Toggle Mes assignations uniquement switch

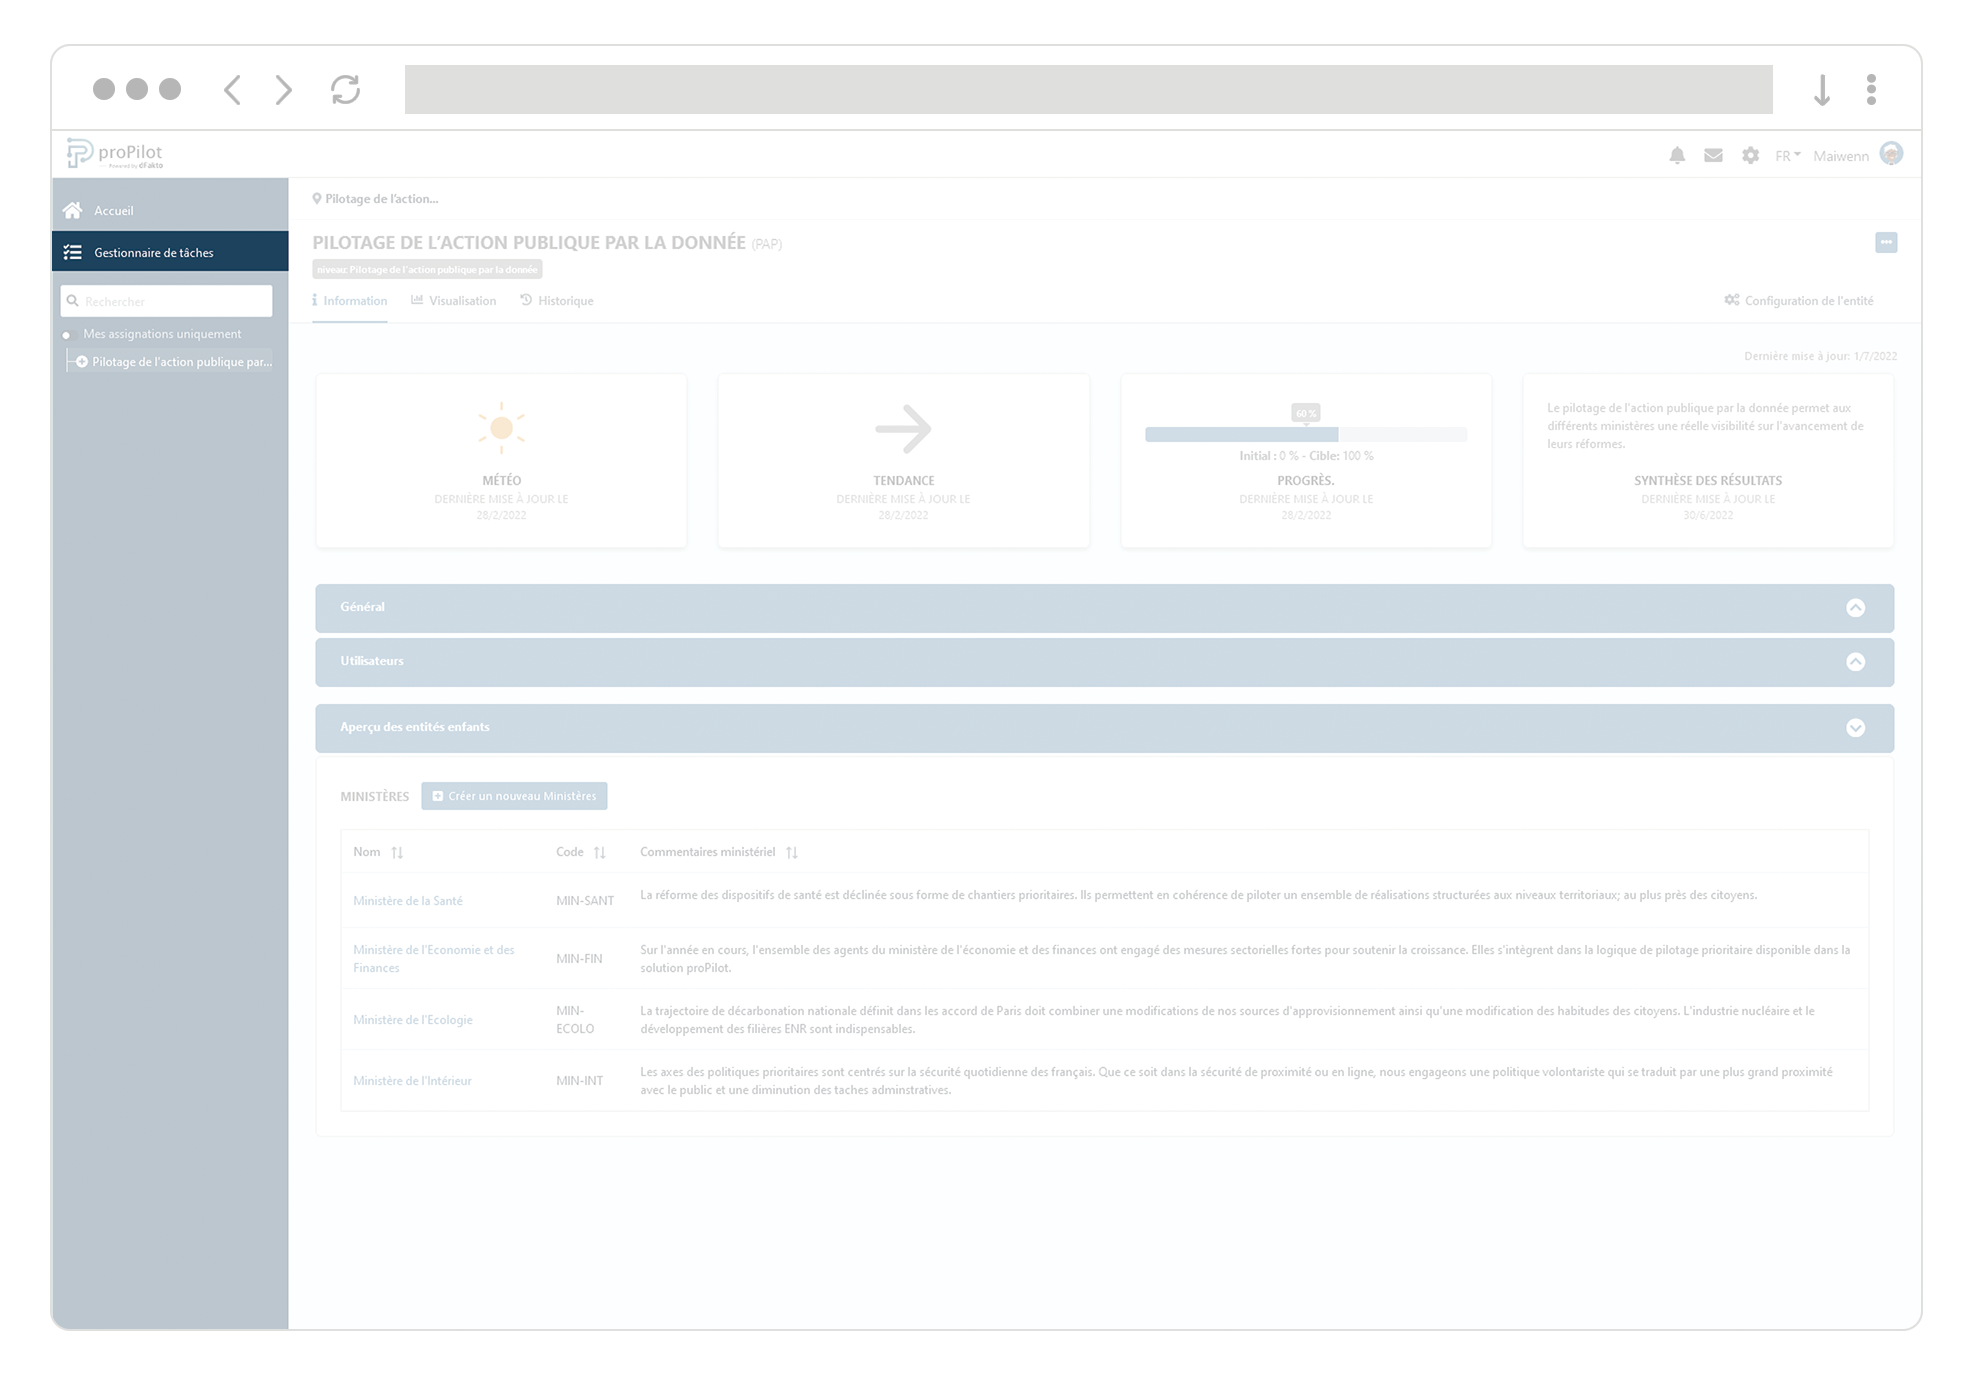pos(68,335)
